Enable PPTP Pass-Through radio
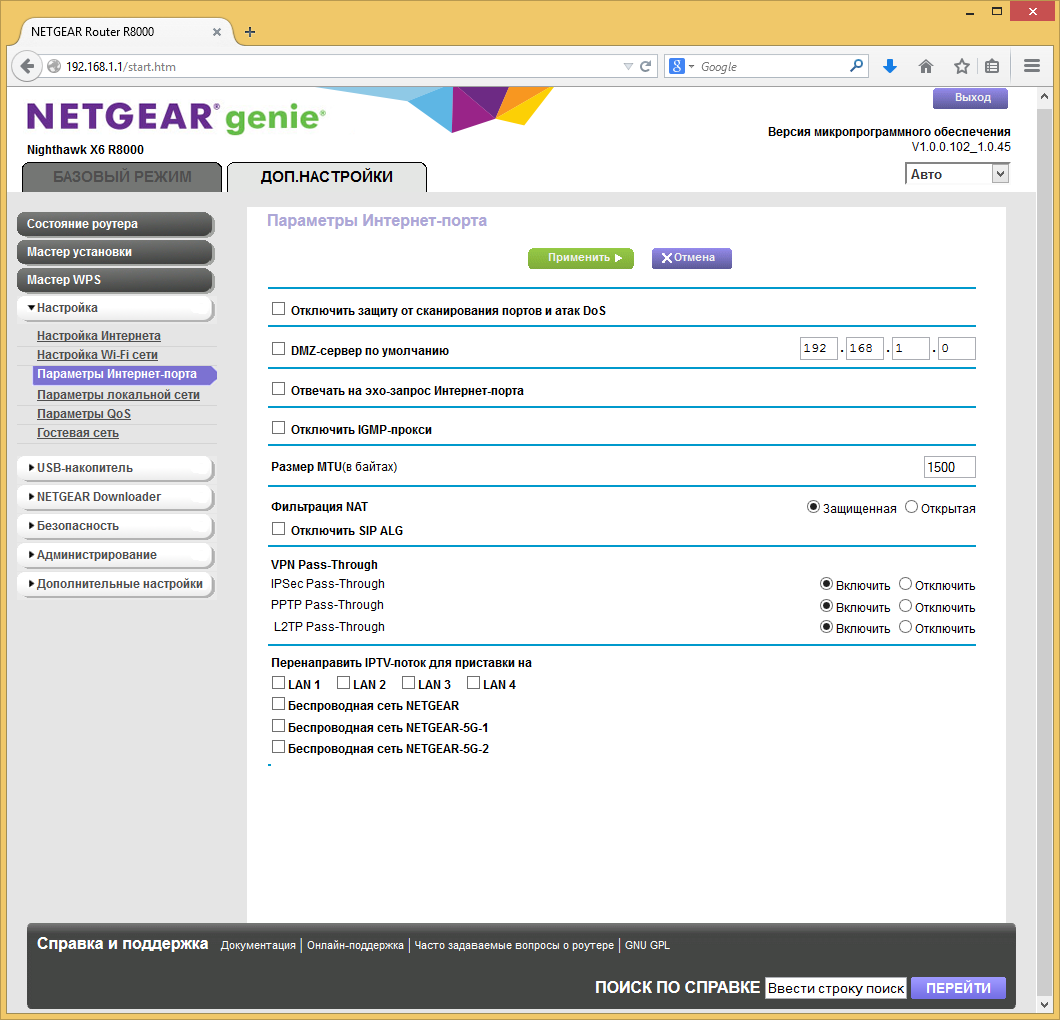 coord(826,606)
